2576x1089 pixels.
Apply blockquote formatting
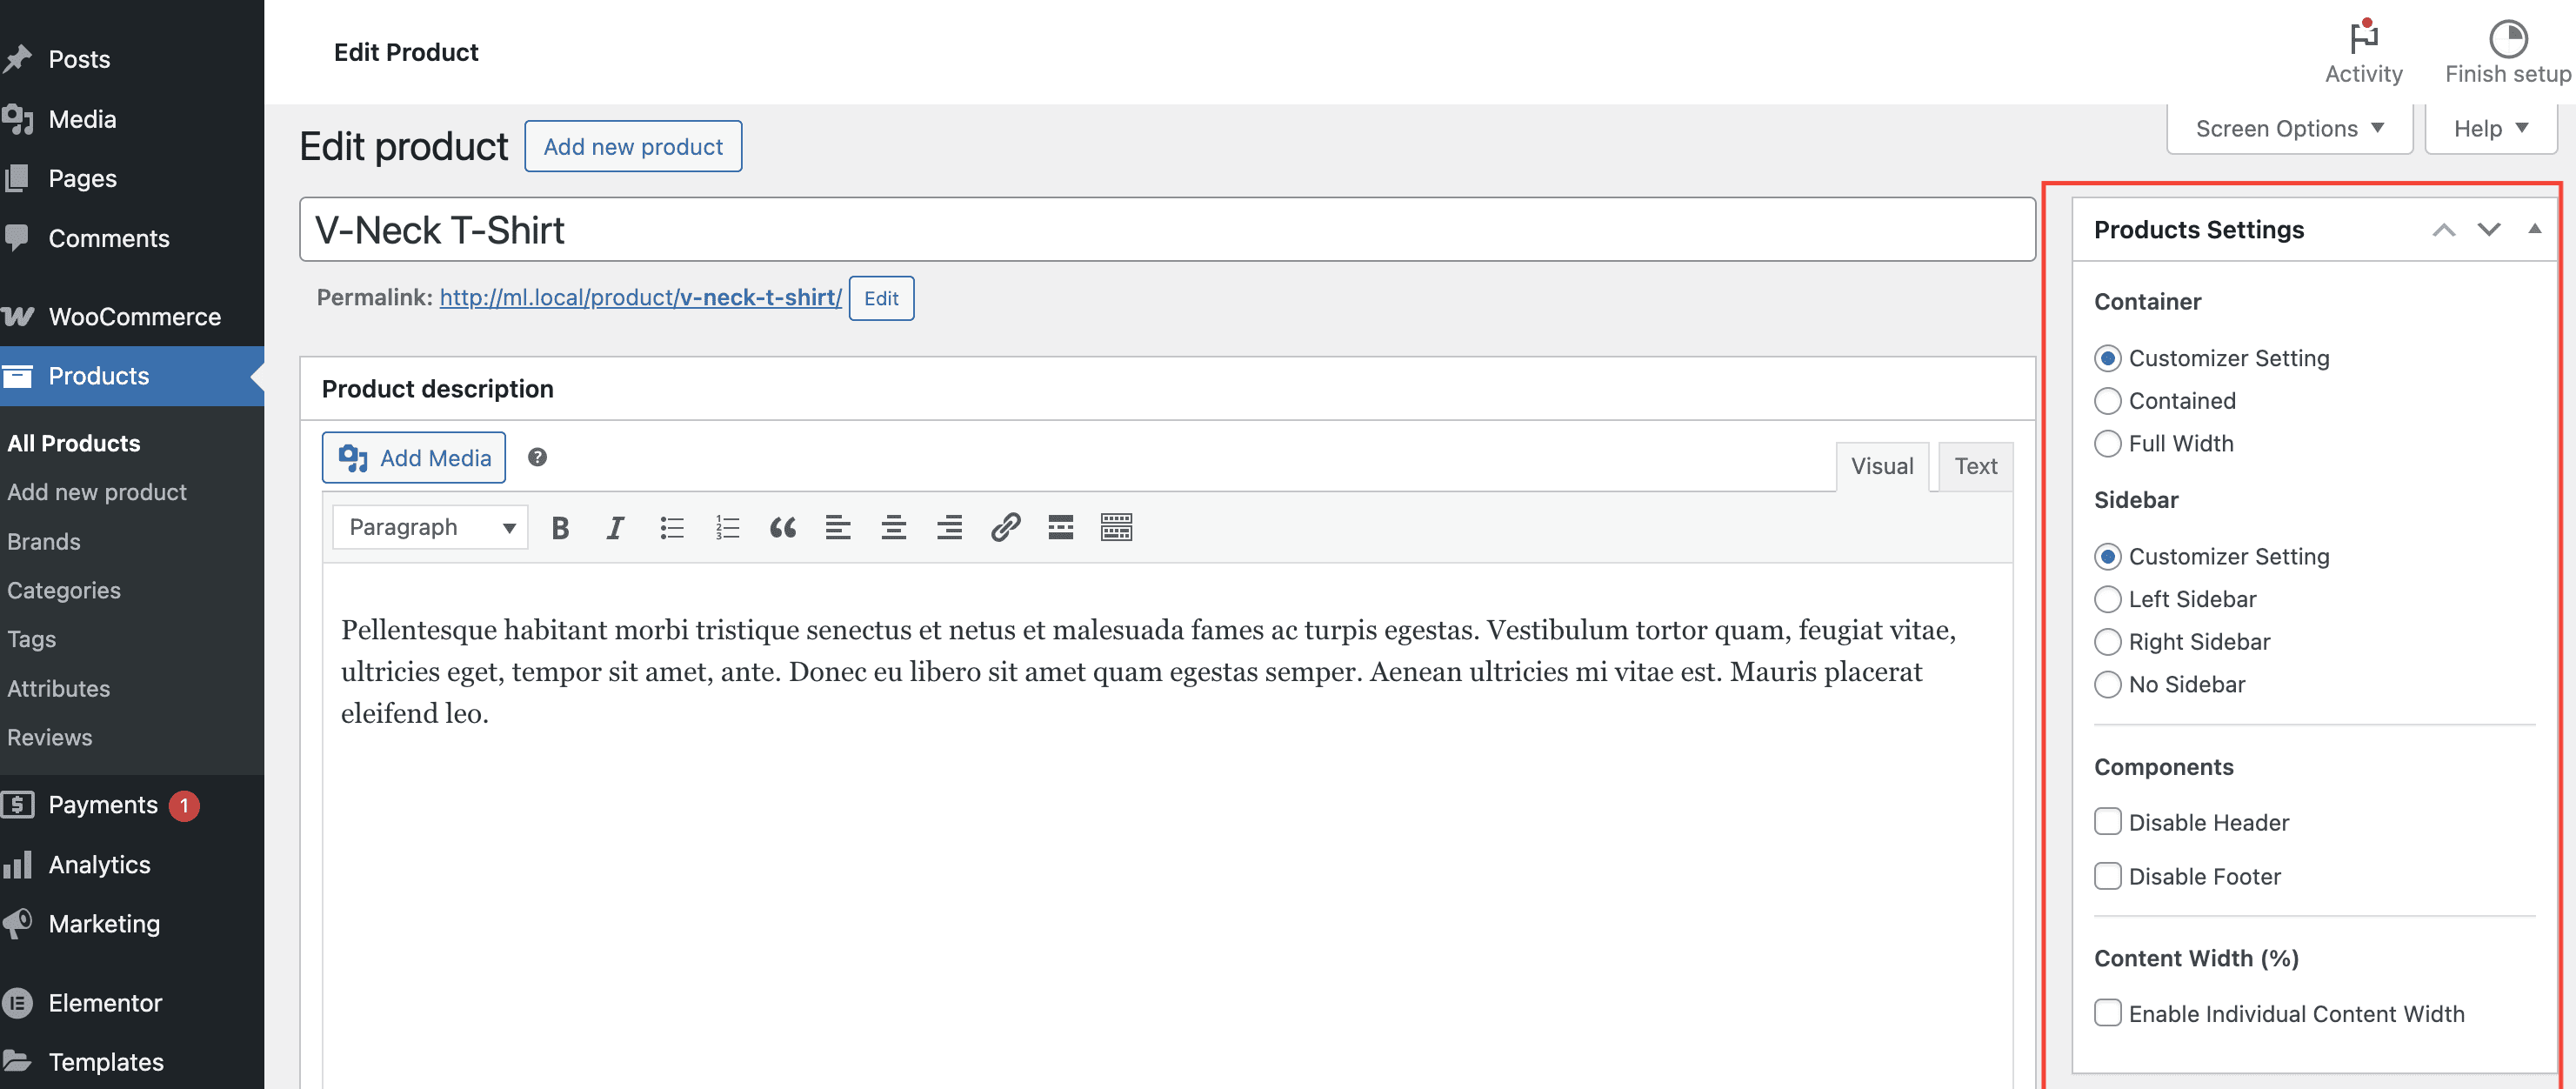tap(782, 527)
